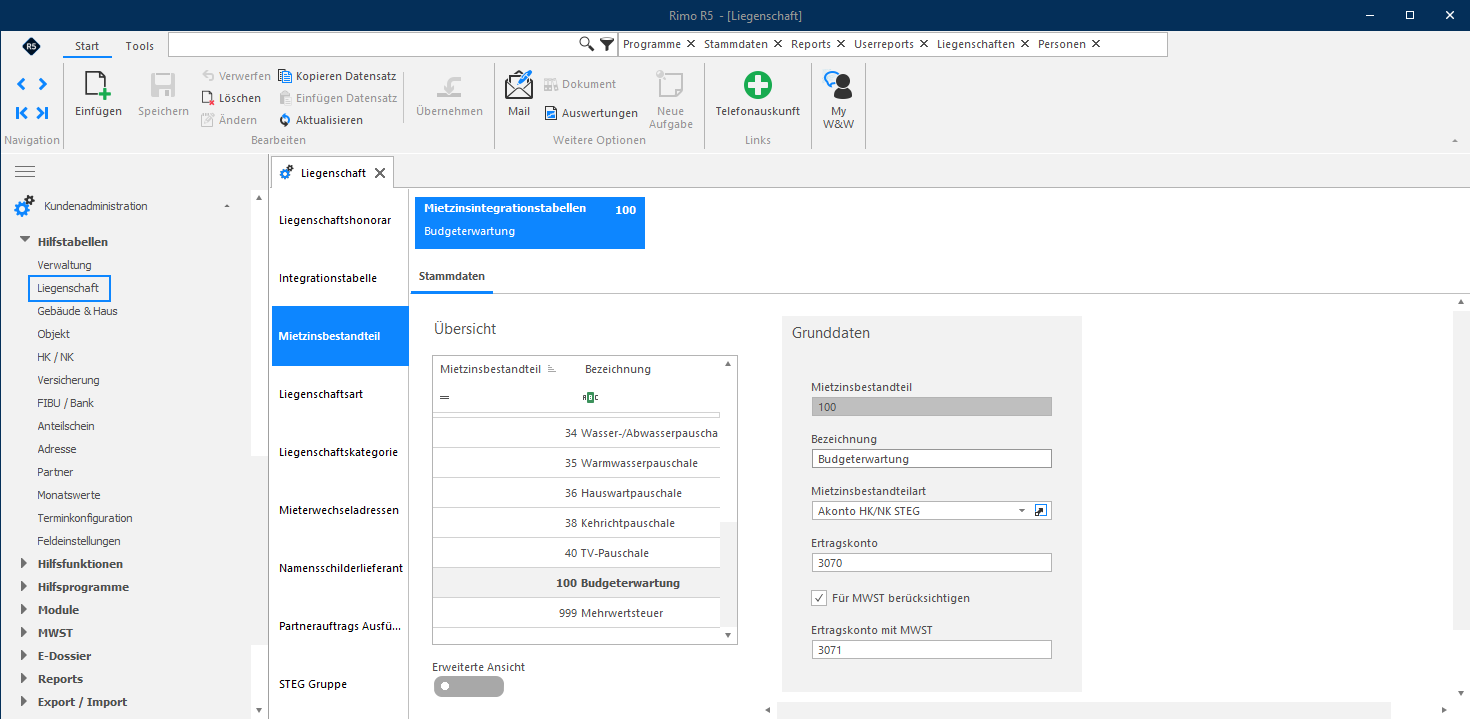The height and width of the screenshot is (719, 1470).
Task: Open the Mietzinsbestandteilart dropdown
Action: click(1022, 511)
